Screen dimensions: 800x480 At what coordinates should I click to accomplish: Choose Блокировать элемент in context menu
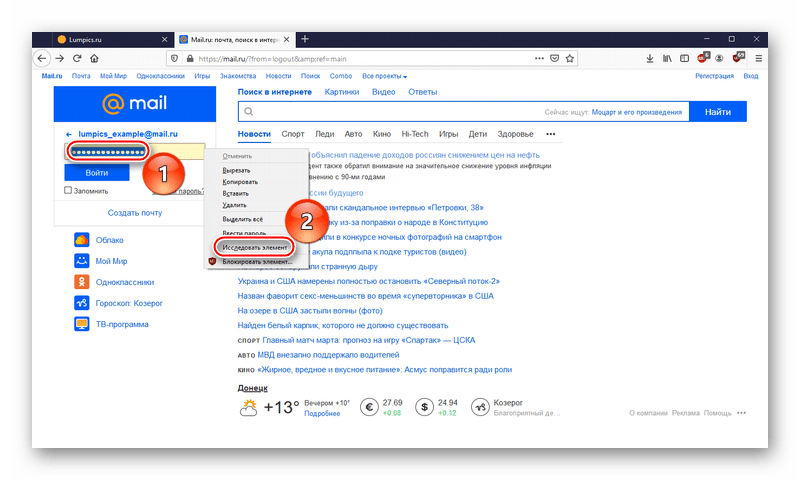pos(257,262)
